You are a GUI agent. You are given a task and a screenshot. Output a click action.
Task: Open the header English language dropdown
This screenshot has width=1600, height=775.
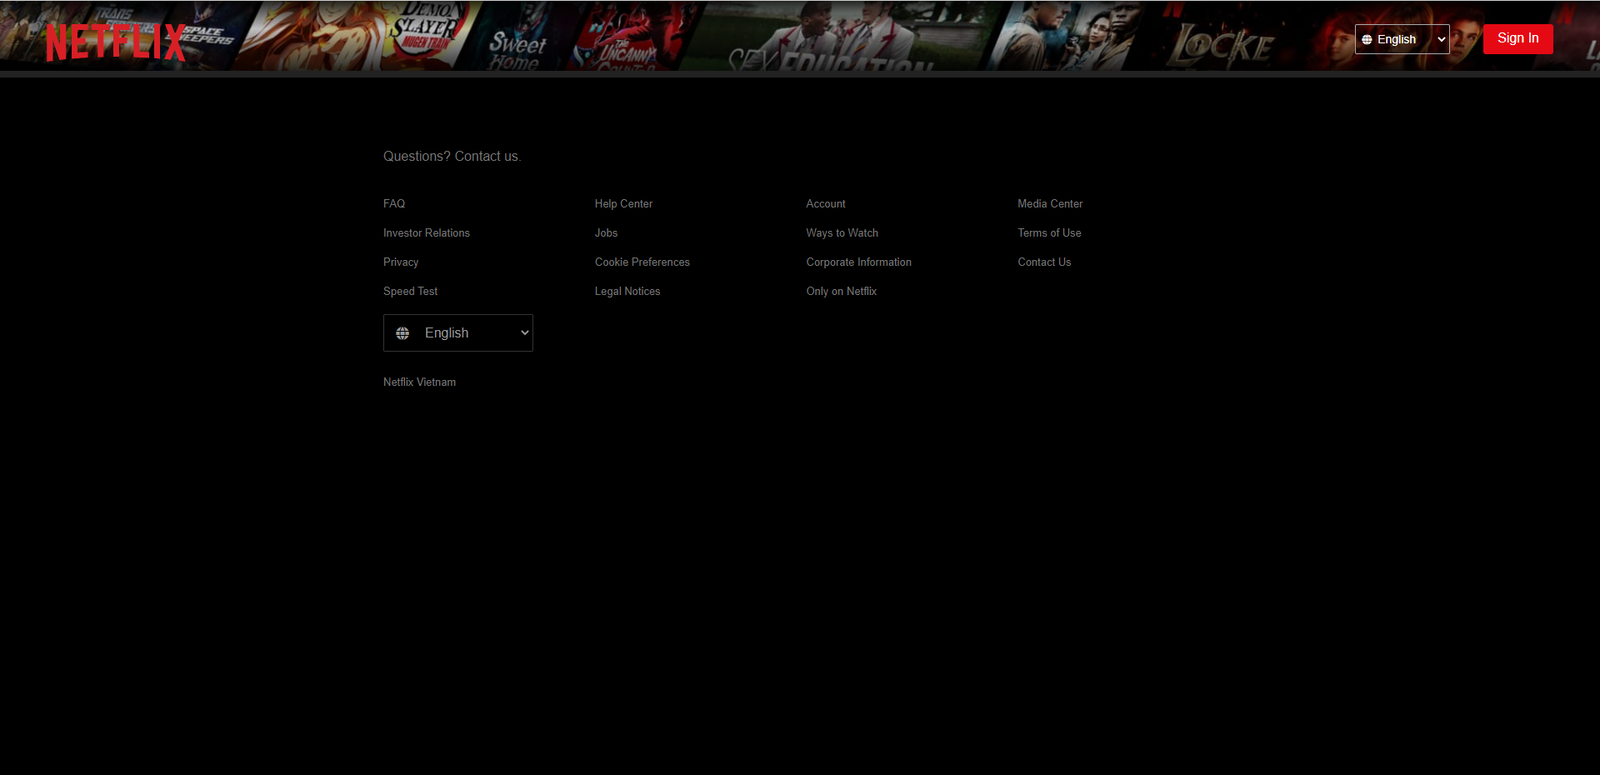coord(1402,39)
